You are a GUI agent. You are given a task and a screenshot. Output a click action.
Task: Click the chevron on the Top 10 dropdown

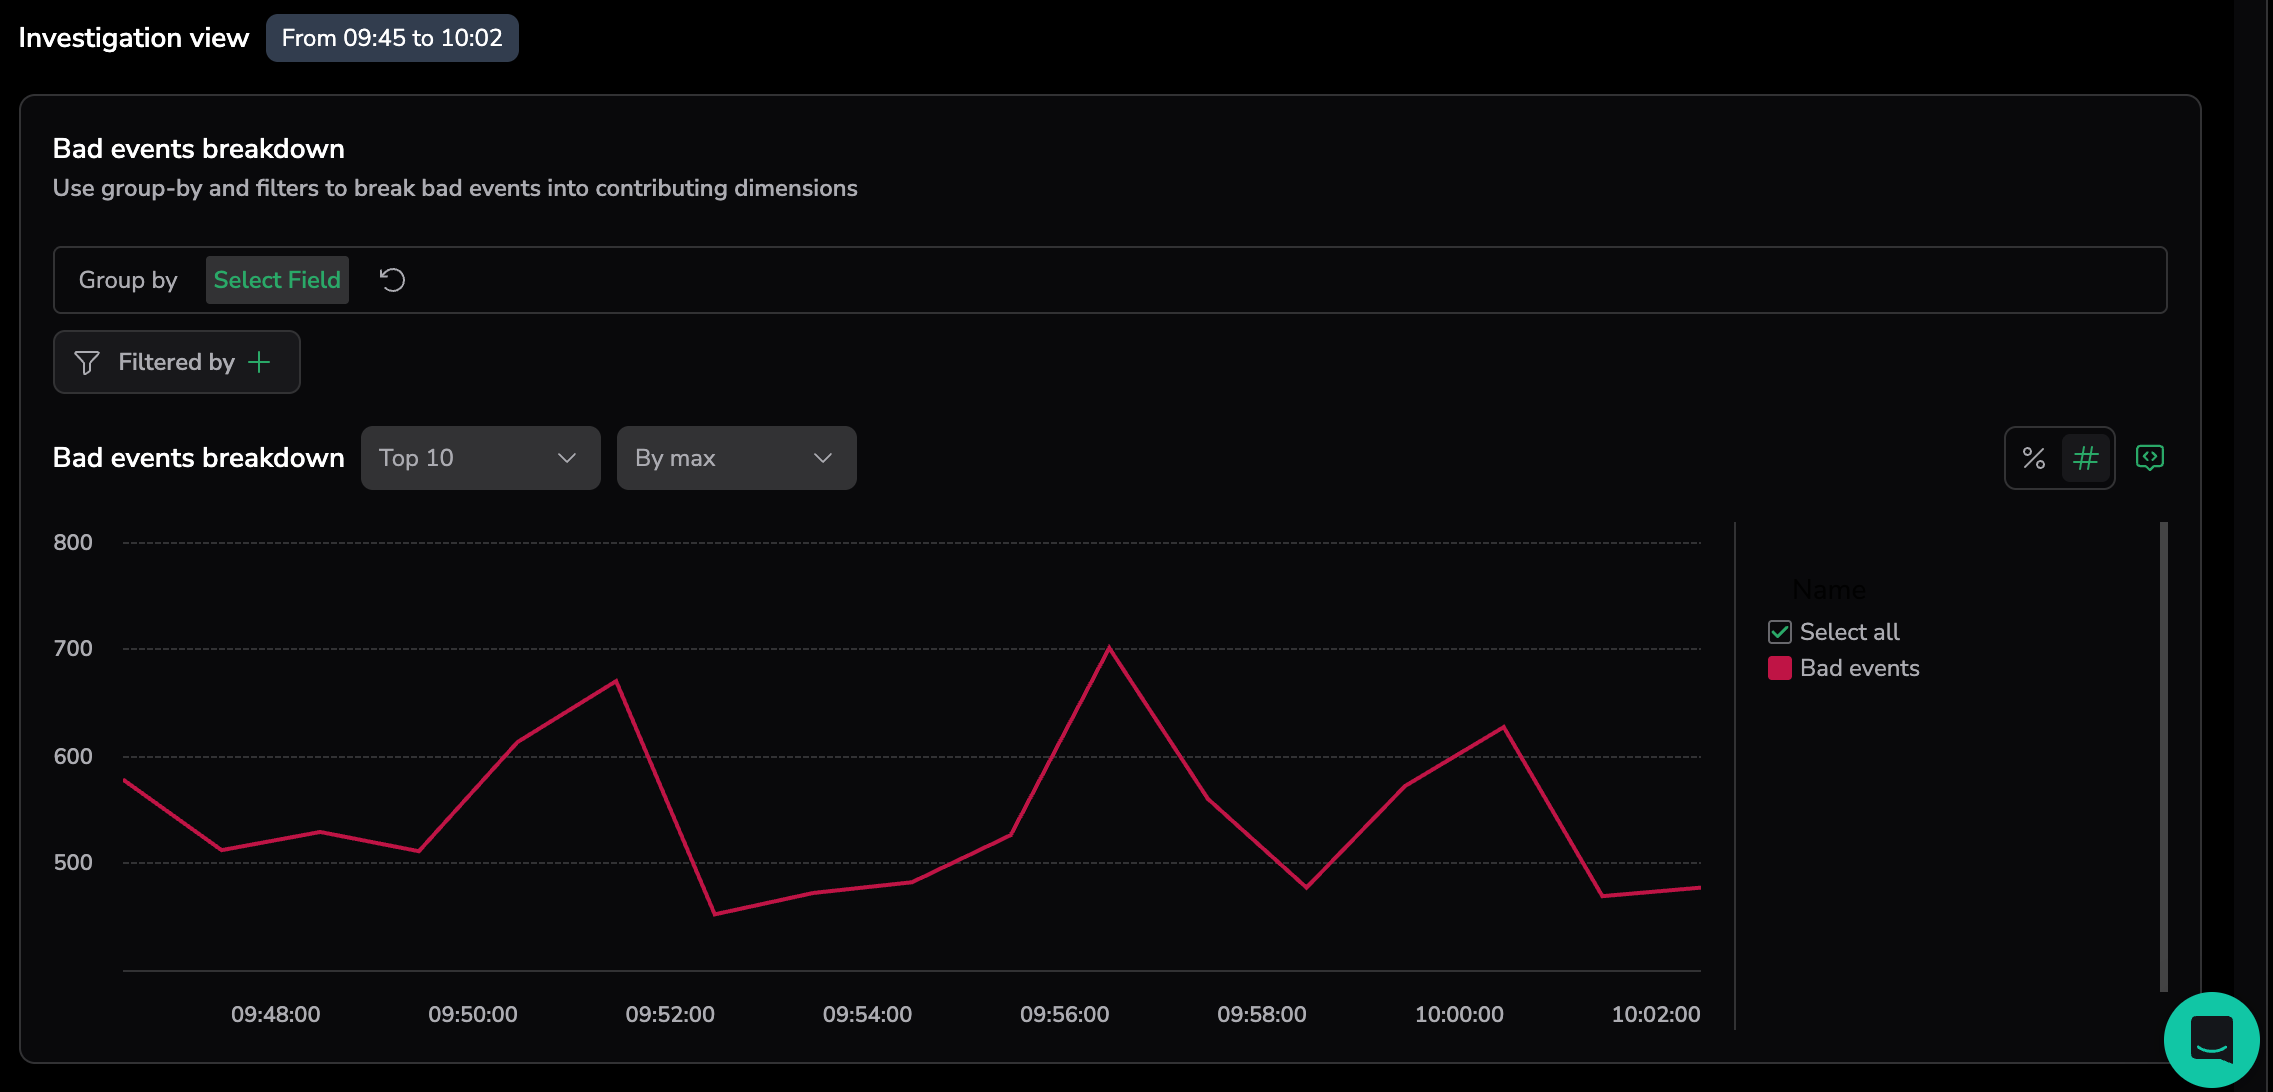(x=567, y=458)
